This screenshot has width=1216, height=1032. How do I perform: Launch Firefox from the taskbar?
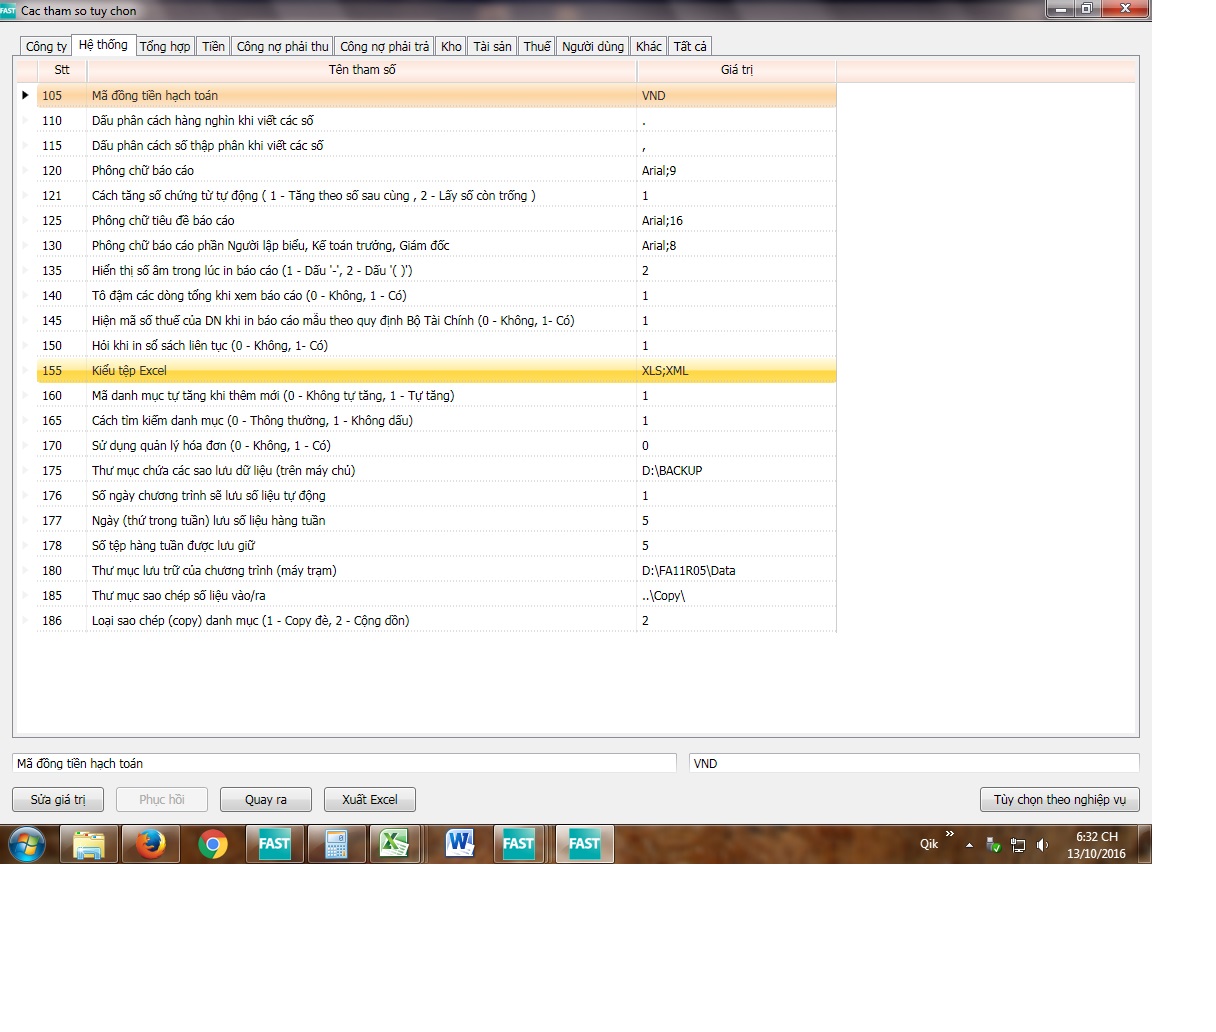(151, 844)
